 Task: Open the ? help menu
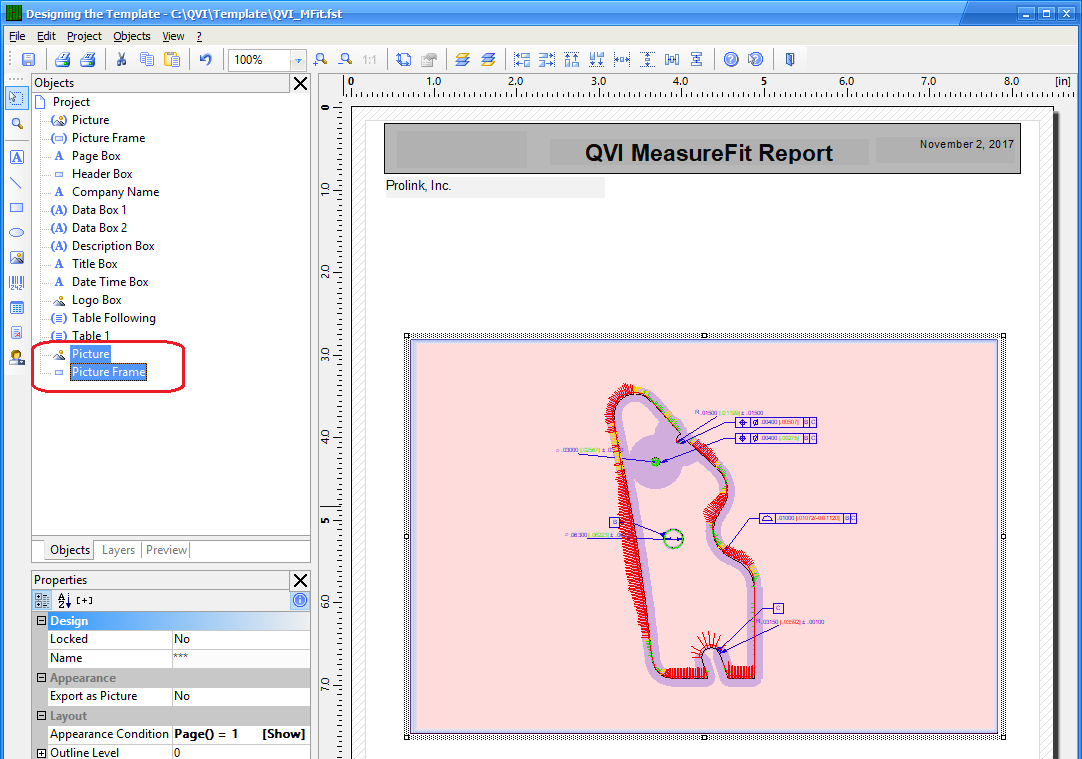click(199, 36)
